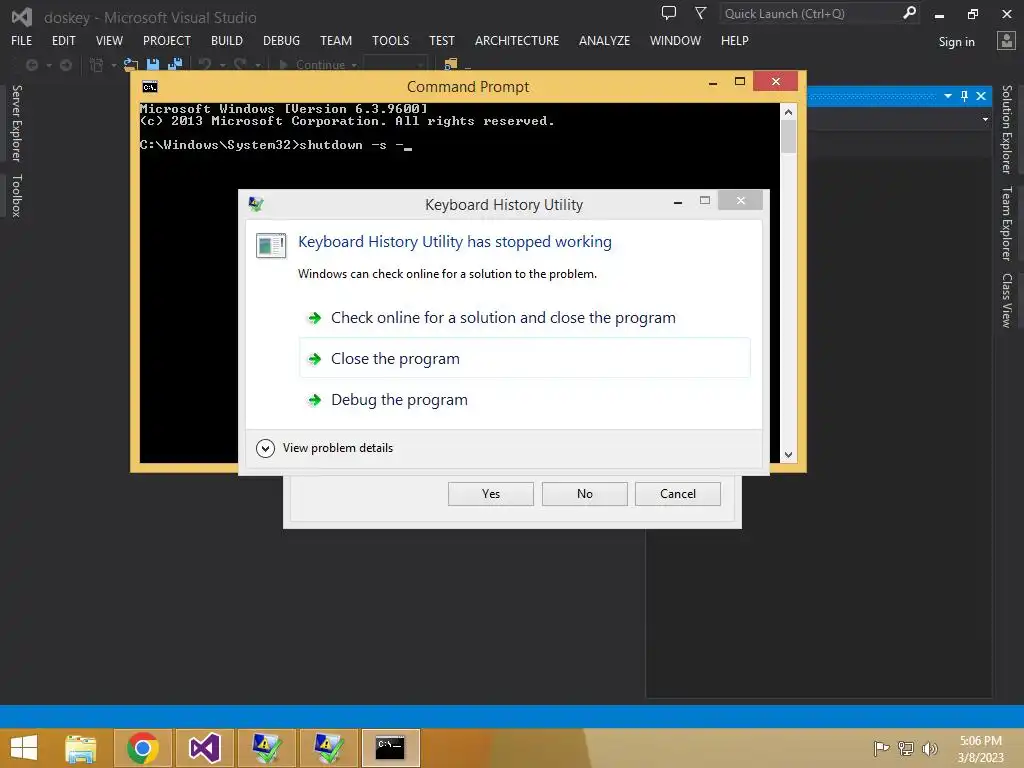Click the Cancel button

pos(678,494)
